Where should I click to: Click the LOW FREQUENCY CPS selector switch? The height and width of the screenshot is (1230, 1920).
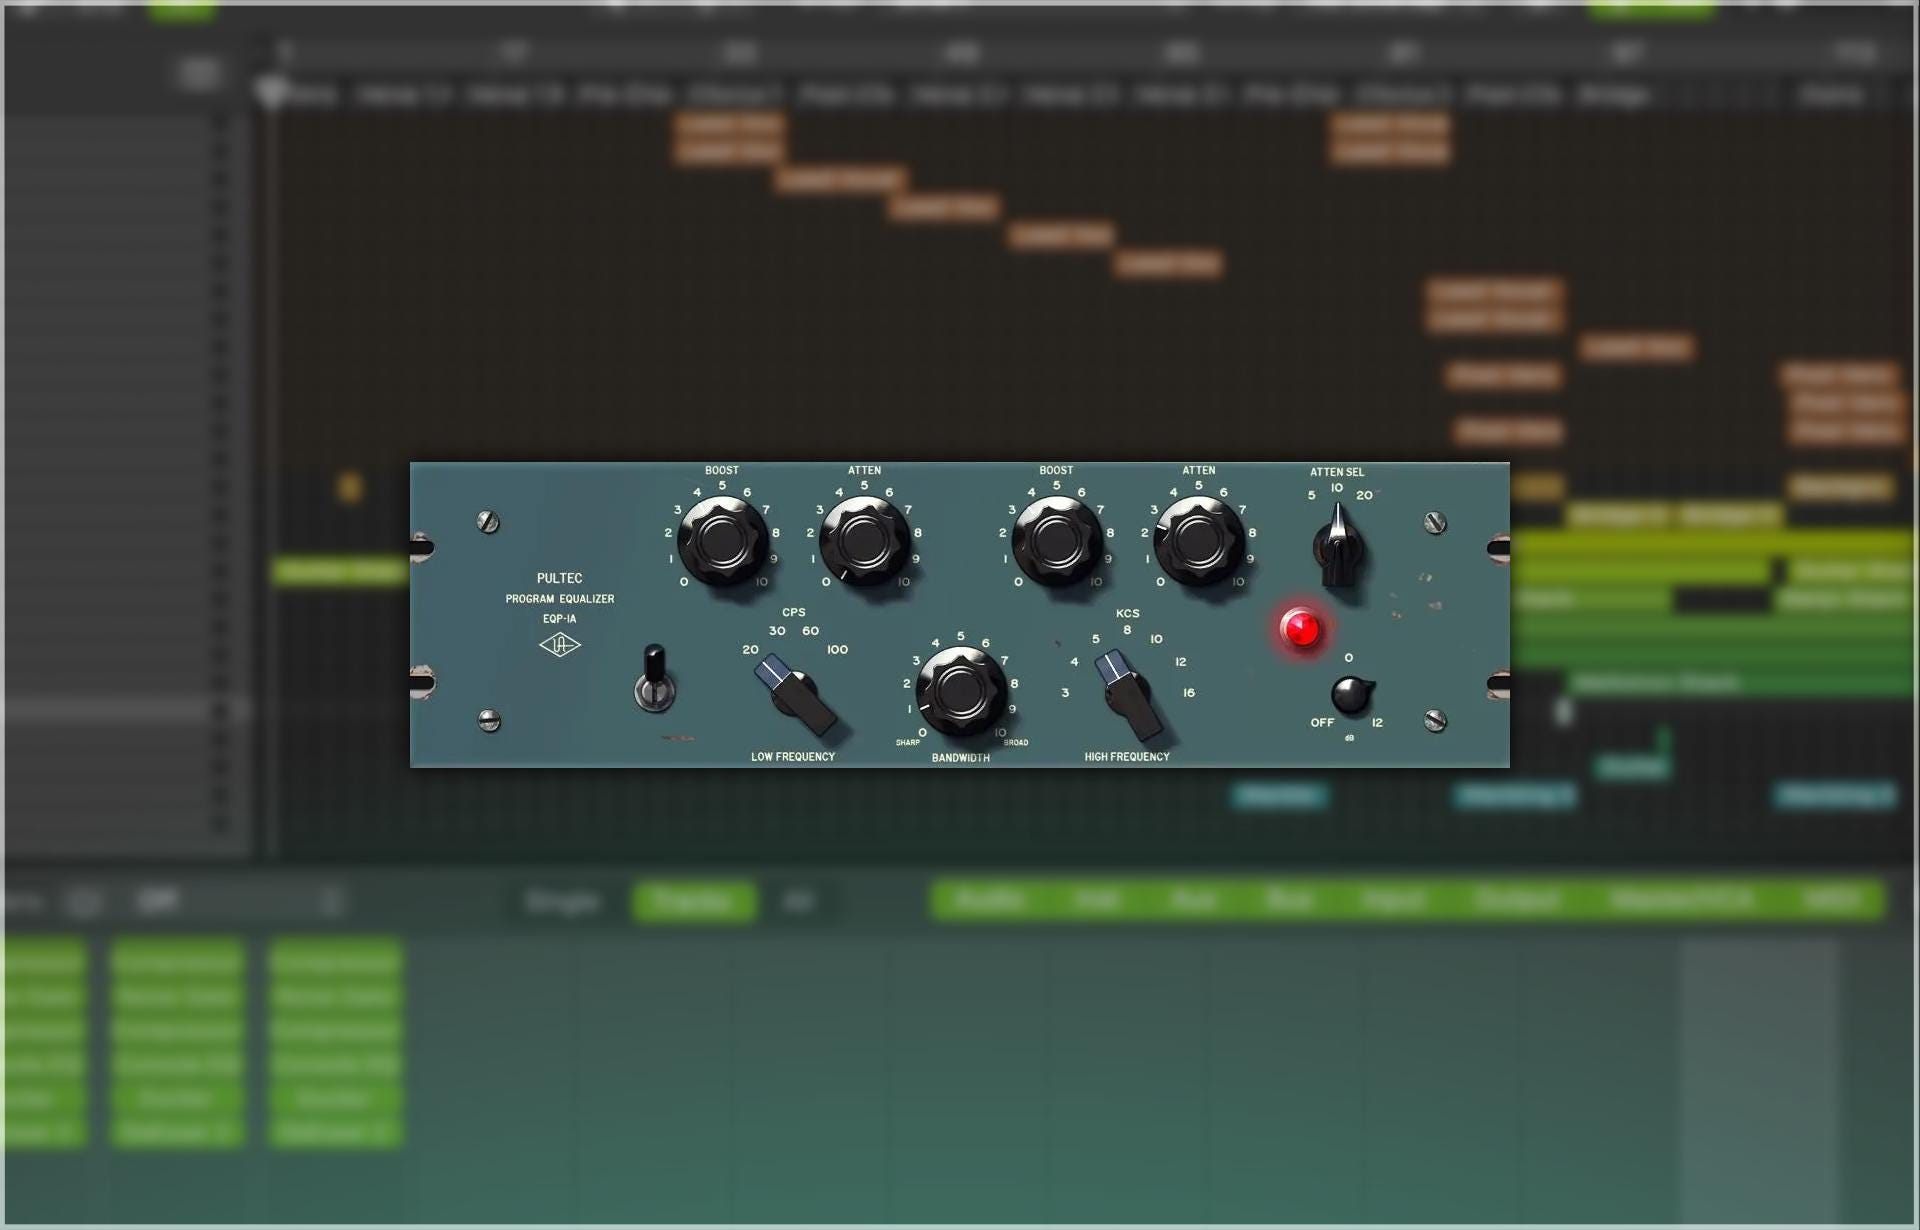click(796, 694)
